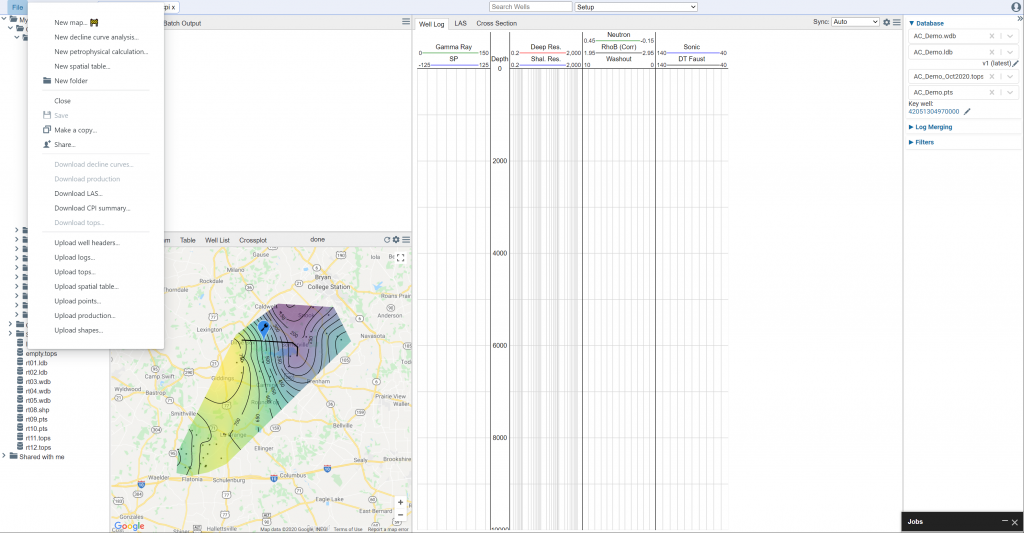Screen dimensions: 1024x533
Task: Click the blue key well map marker
Action: 264,328
